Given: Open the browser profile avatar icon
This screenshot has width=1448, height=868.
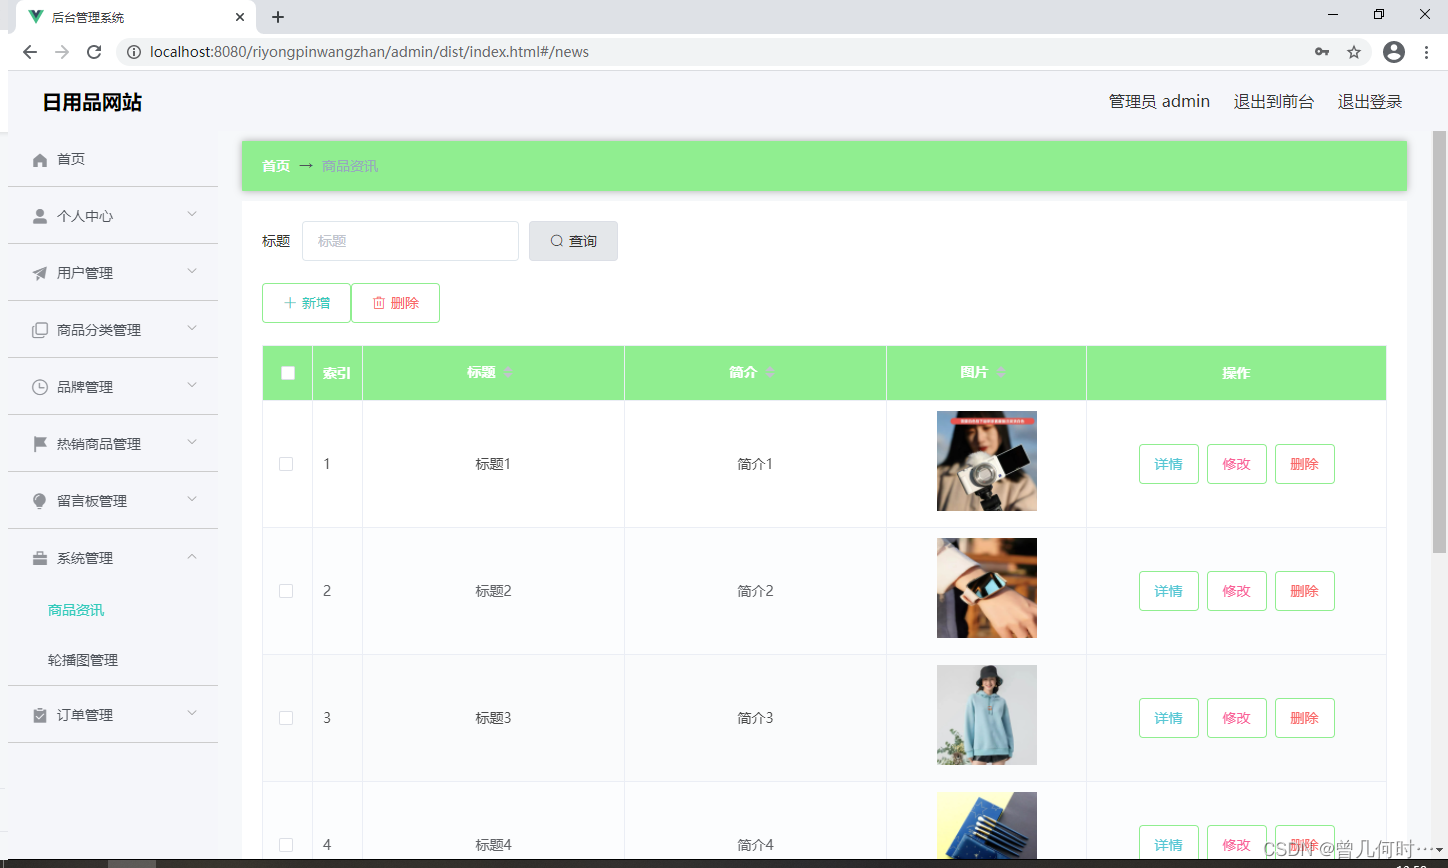Looking at the screenshot, I should [1394, 52].
